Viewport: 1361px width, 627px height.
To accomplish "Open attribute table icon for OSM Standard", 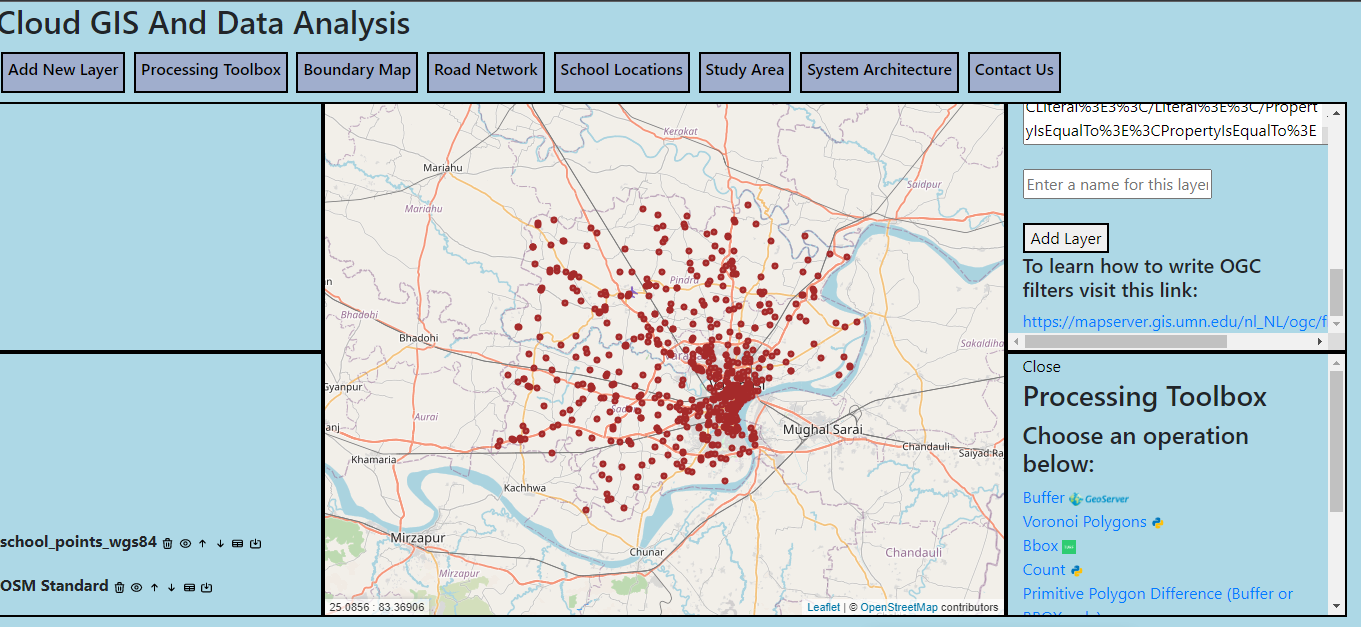I will click(189, 588).
